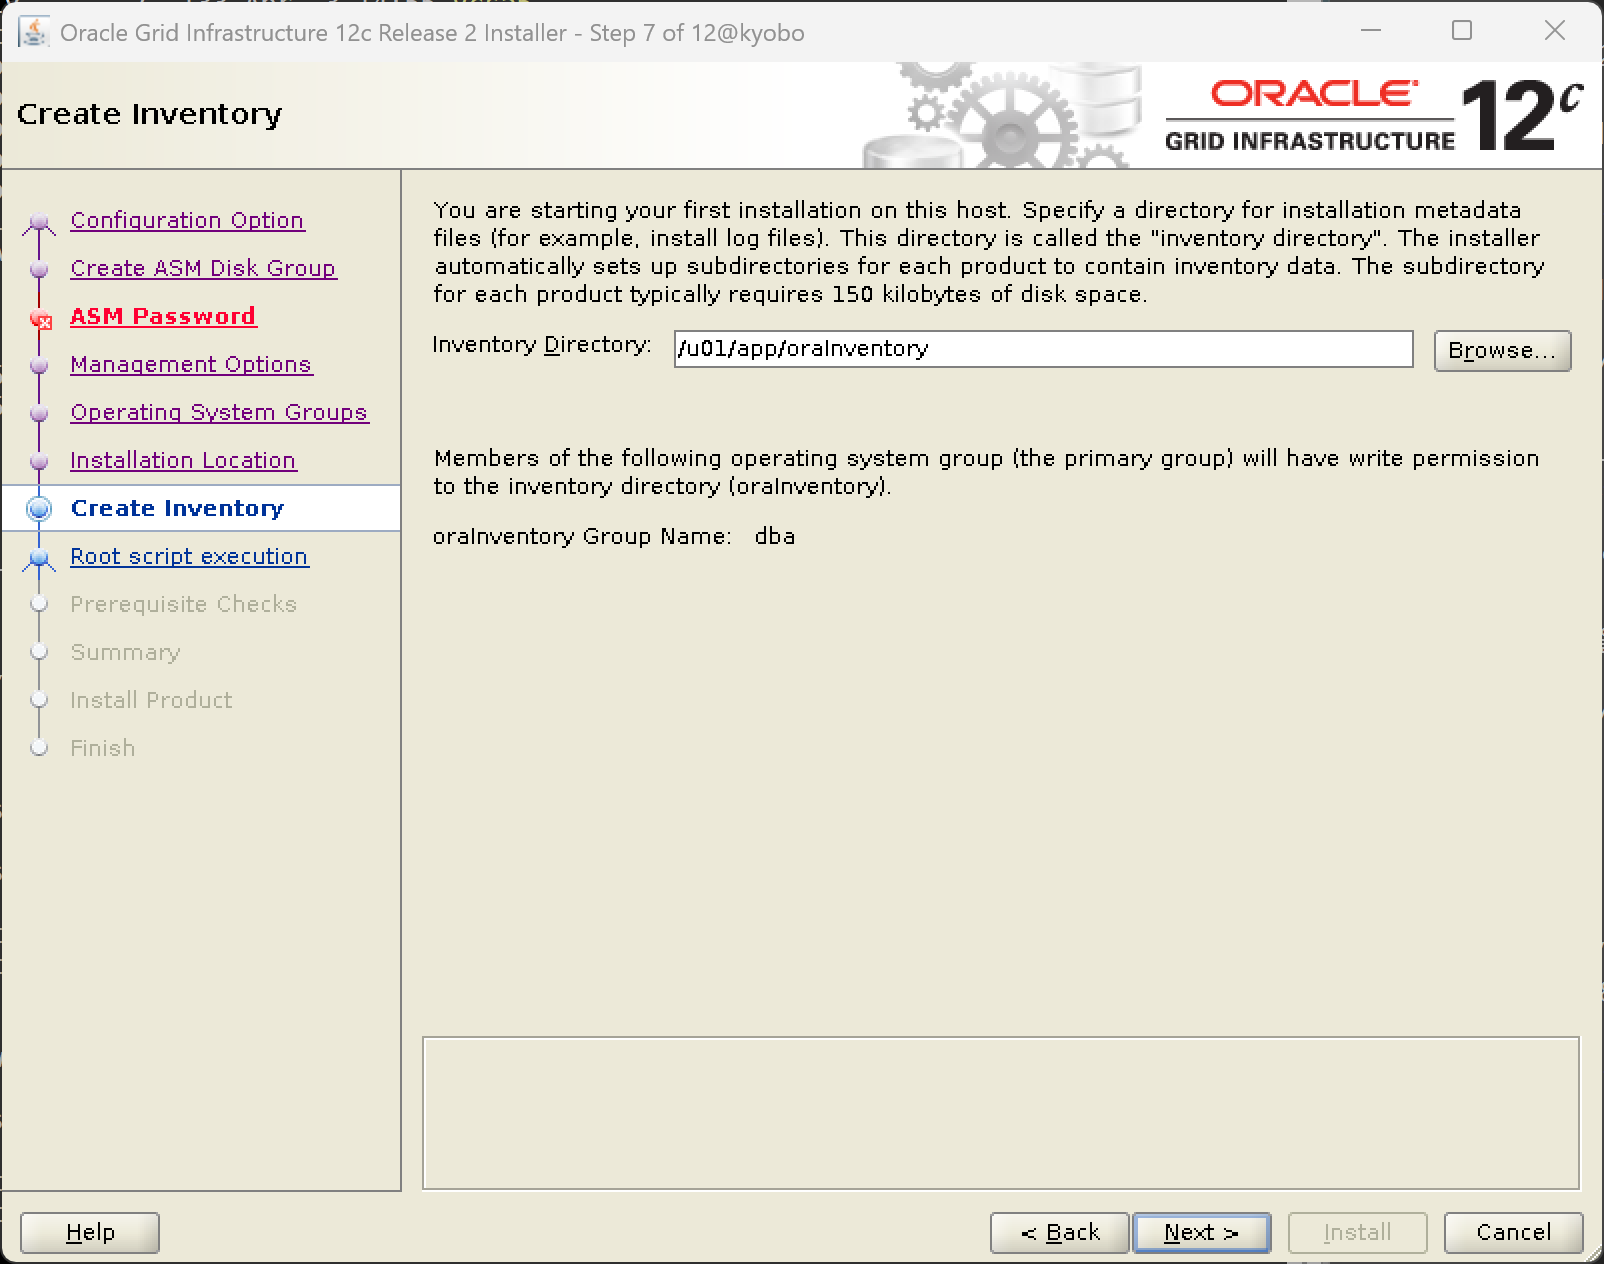Click the Installation Location step bullet
The width and height of the screenshot is (1604, 1264).
pos(39,462)
